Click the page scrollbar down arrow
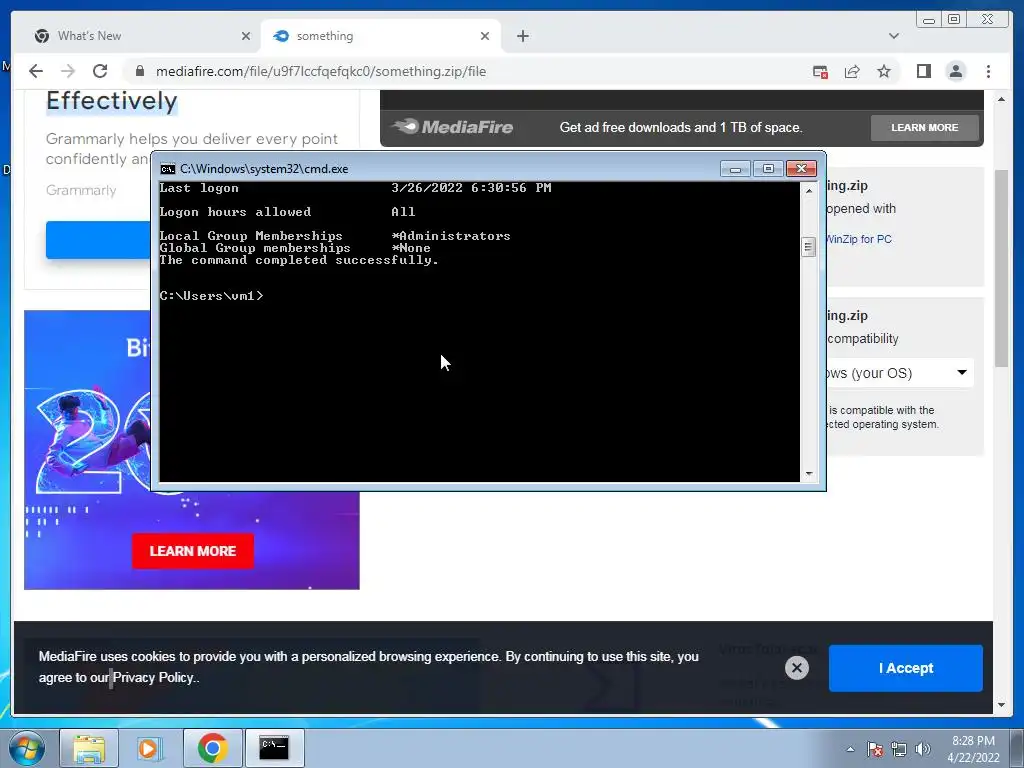The image size is (1024, 768). point(1001,705)
